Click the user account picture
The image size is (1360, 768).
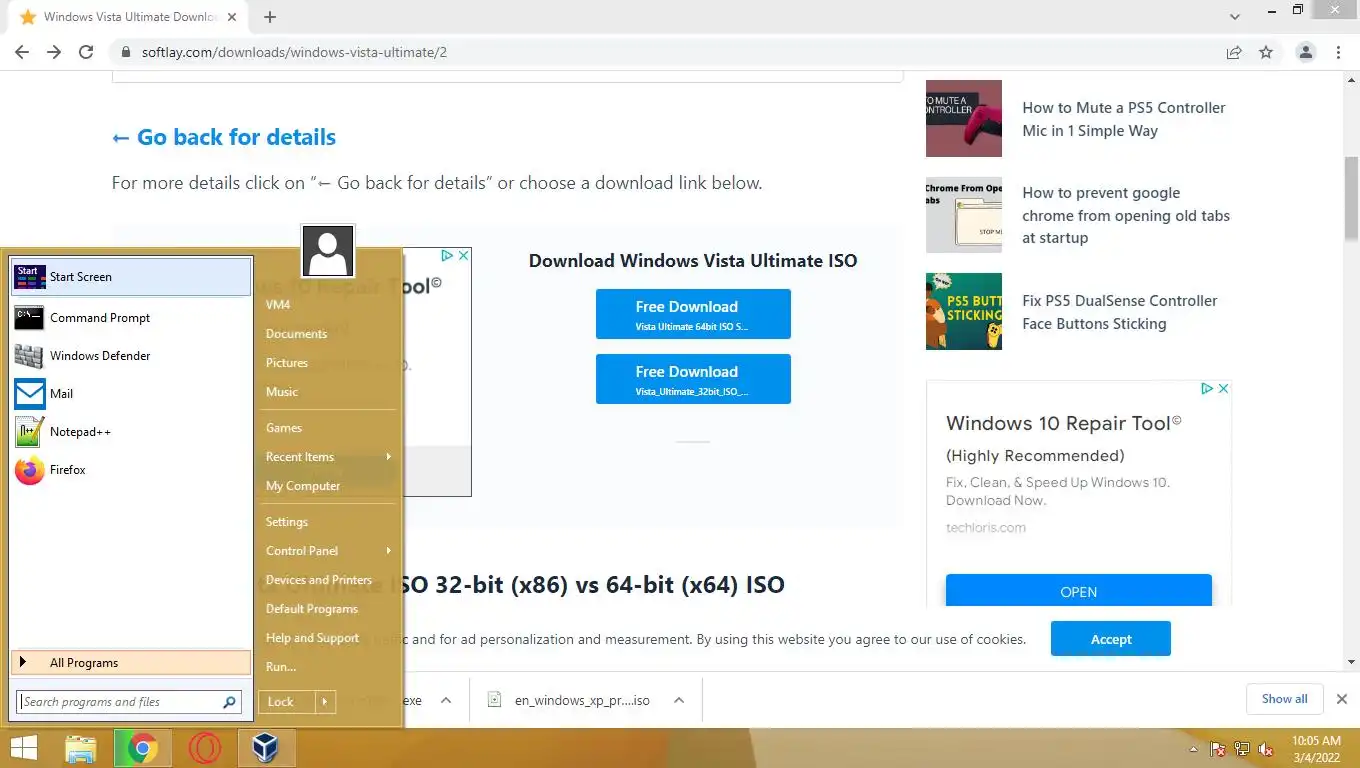pyautogui.click(x=328, y=251)
